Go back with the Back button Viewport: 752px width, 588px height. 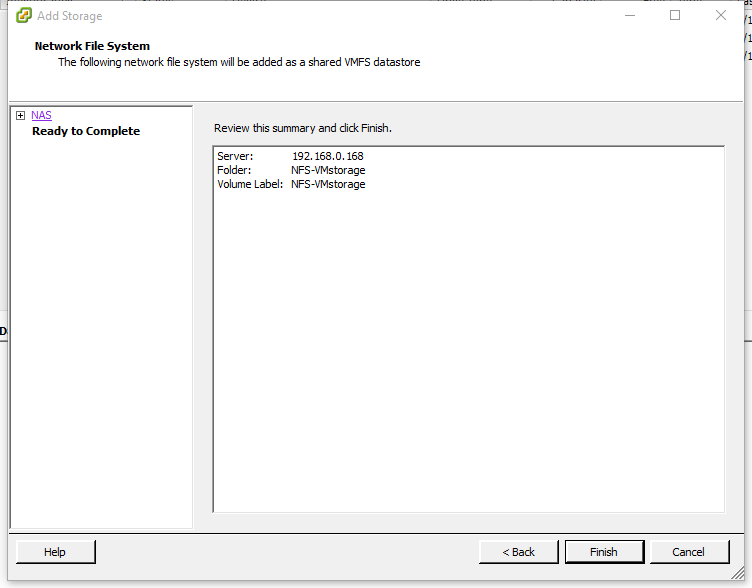point(518,552)
